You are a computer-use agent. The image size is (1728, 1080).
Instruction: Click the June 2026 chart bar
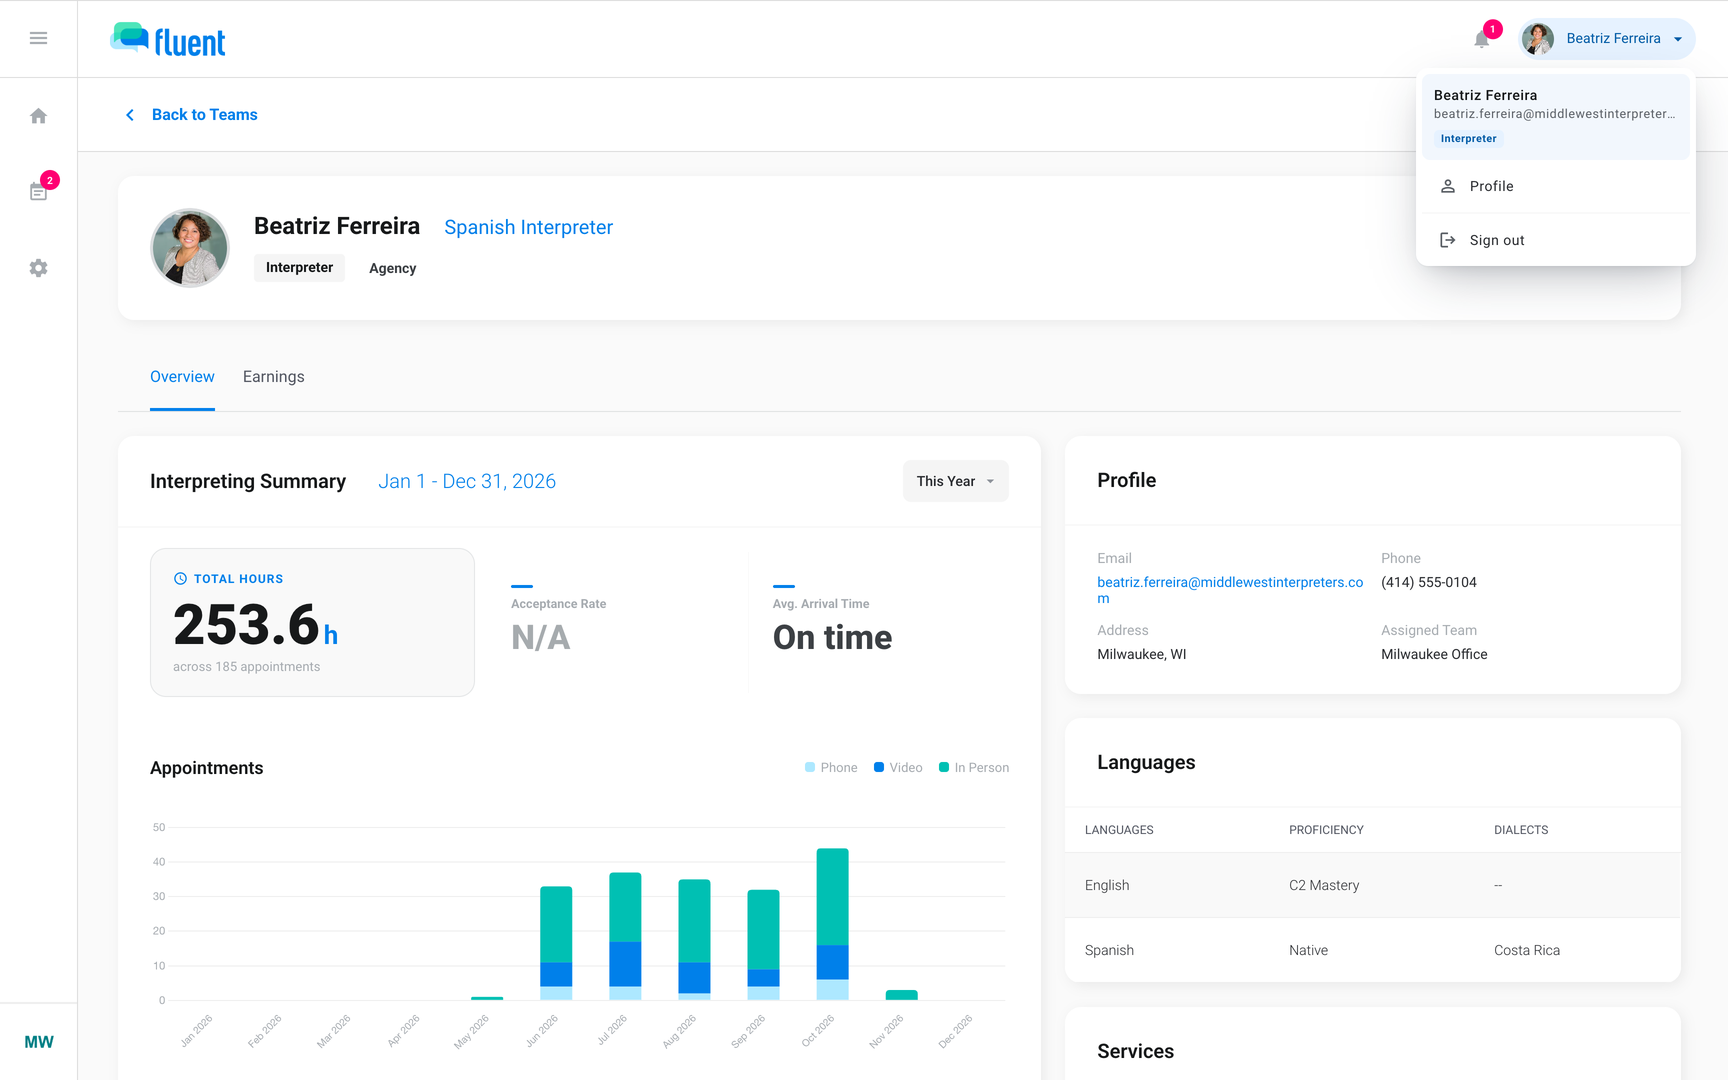click(x=556, y=943)
